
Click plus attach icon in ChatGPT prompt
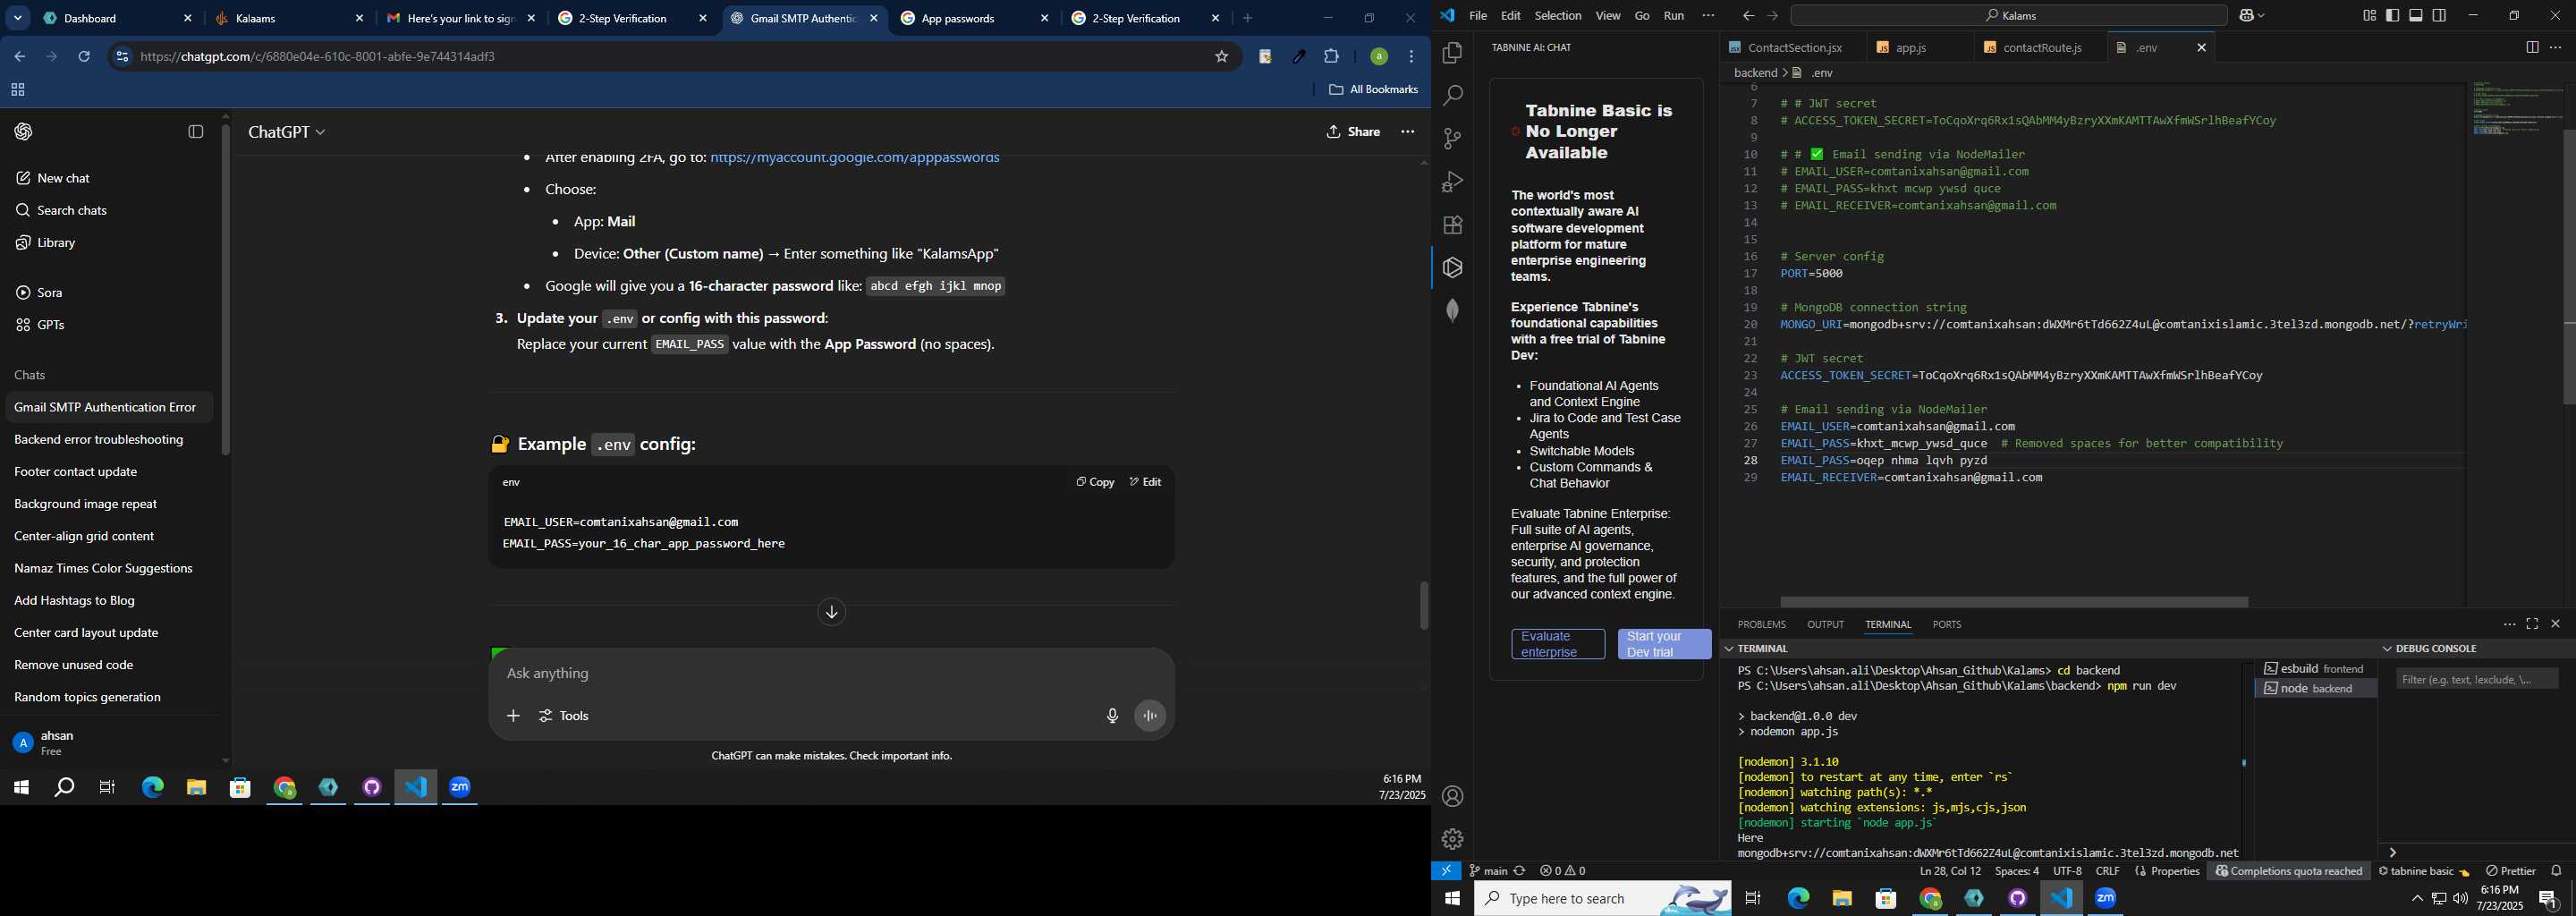[513, 716]
